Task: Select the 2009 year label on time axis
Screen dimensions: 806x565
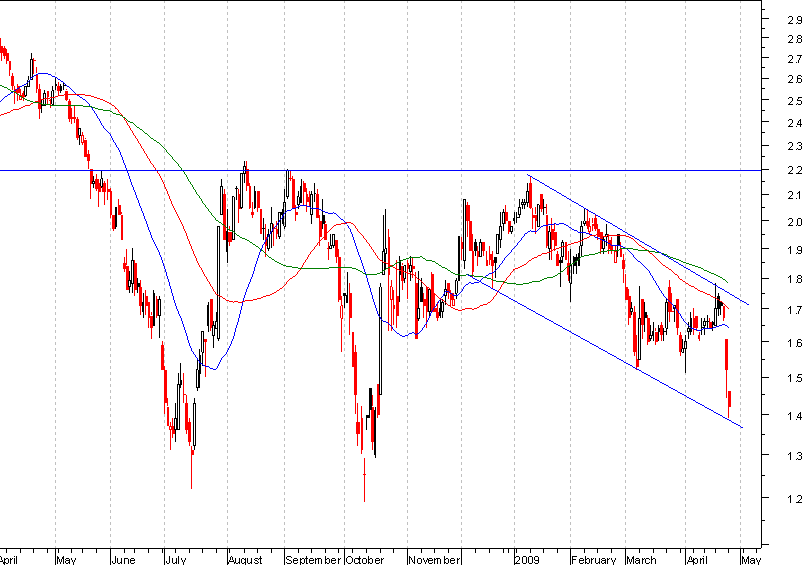Action: (x=527, y=560)
